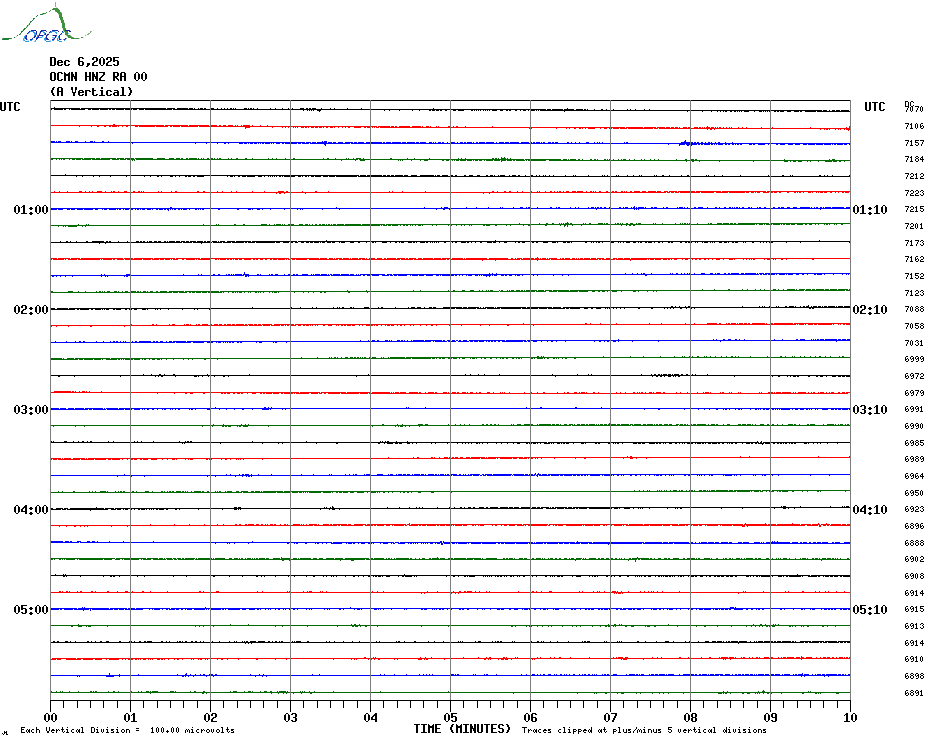Click the 05:00 UTC label on left axis
930x744 pixels.
pyautogui.click(x=31, y=610)
